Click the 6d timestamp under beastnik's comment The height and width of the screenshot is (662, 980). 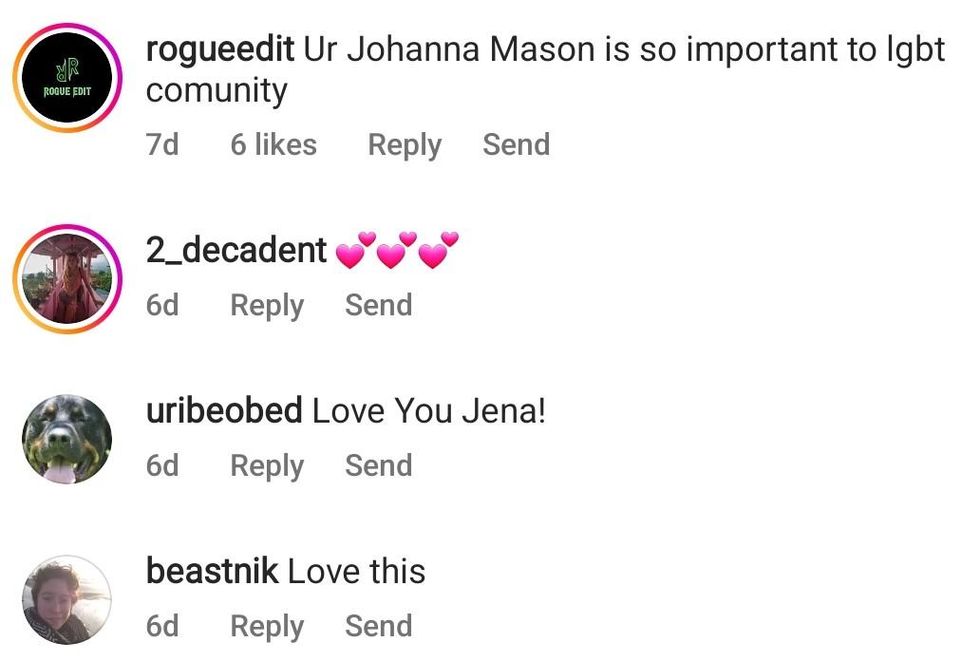click(x=162, y=626)
